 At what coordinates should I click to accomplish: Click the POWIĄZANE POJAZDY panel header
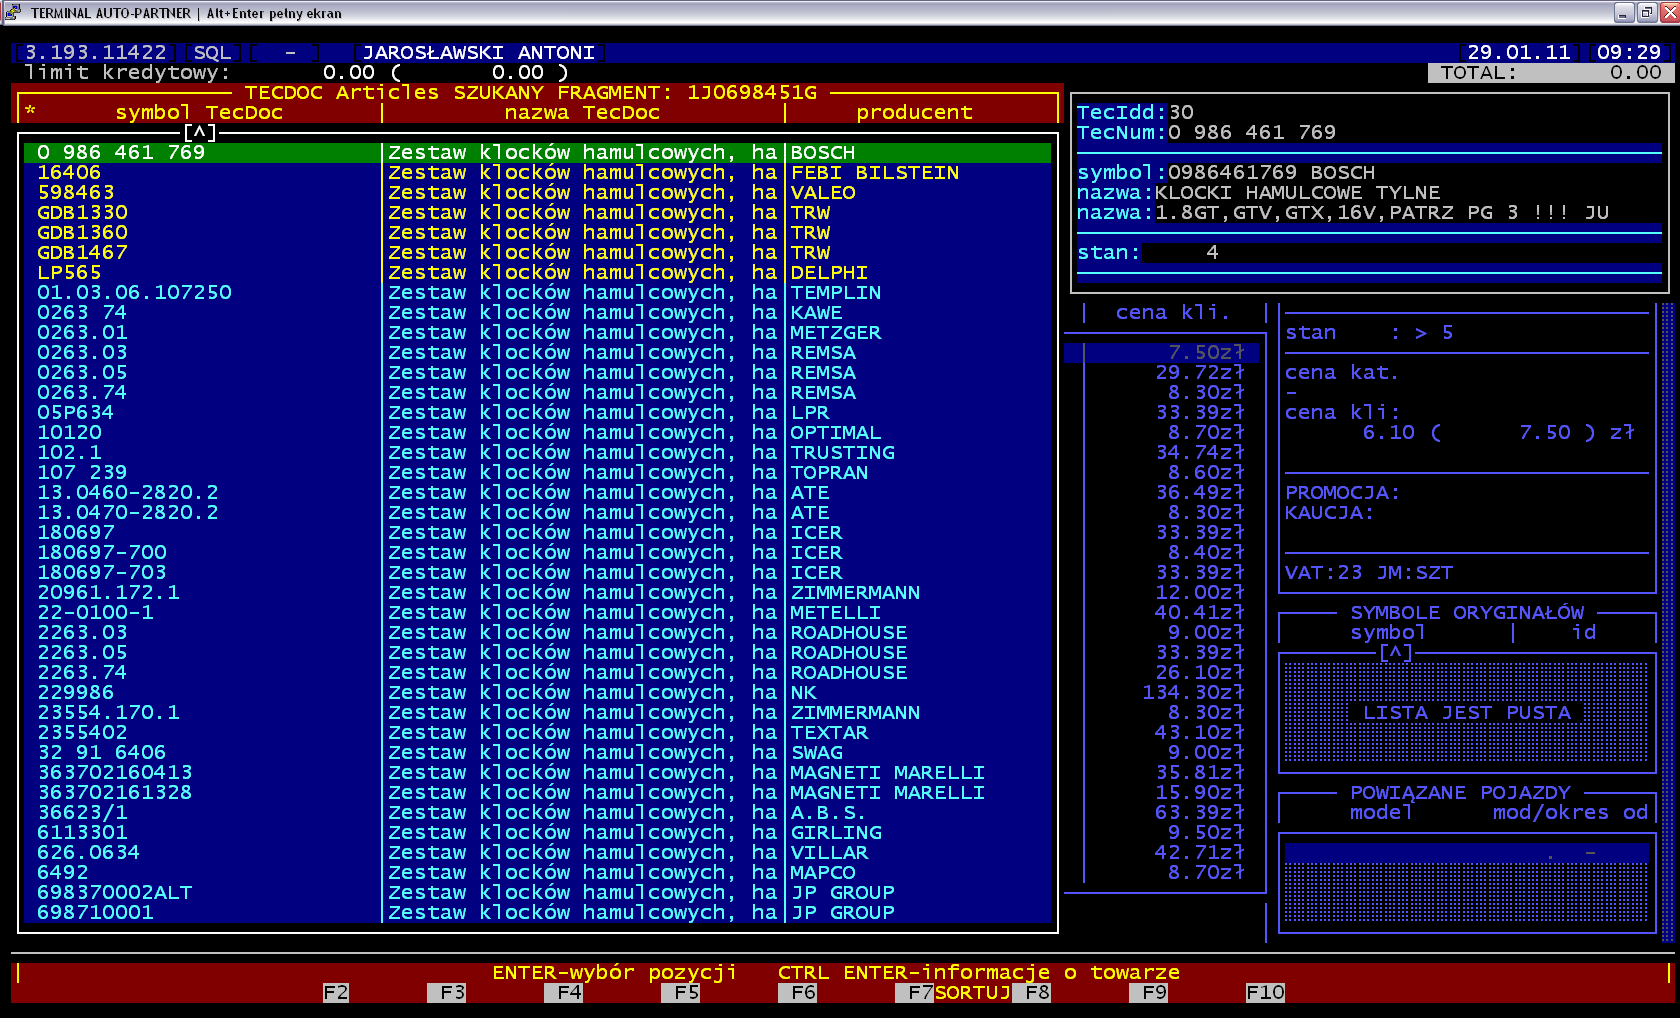click(1460, 792)
